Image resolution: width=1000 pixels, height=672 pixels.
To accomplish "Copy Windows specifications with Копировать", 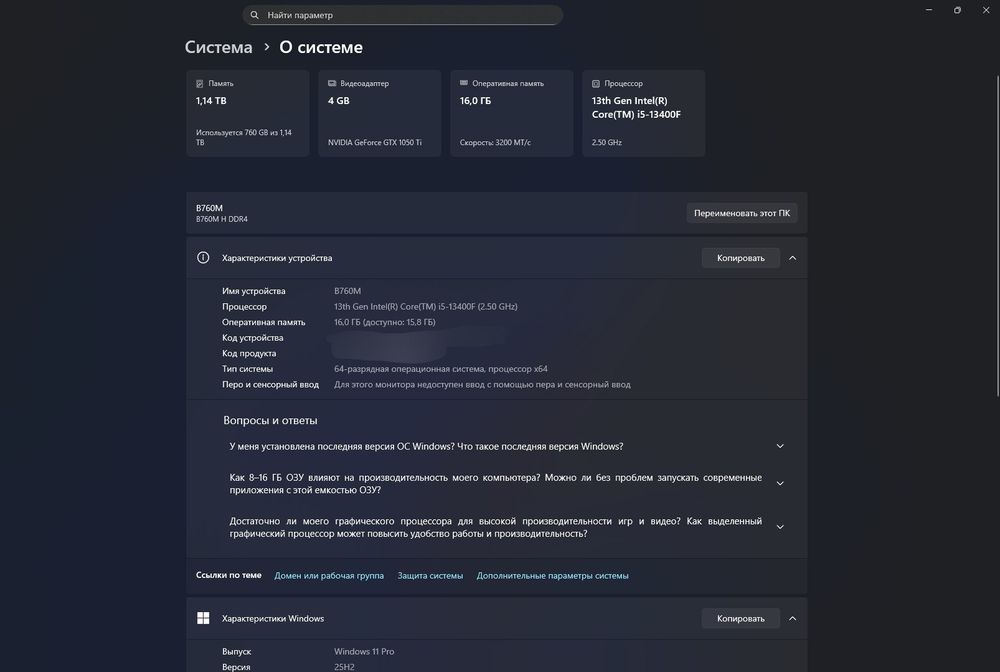I will (x=740, y=618).
